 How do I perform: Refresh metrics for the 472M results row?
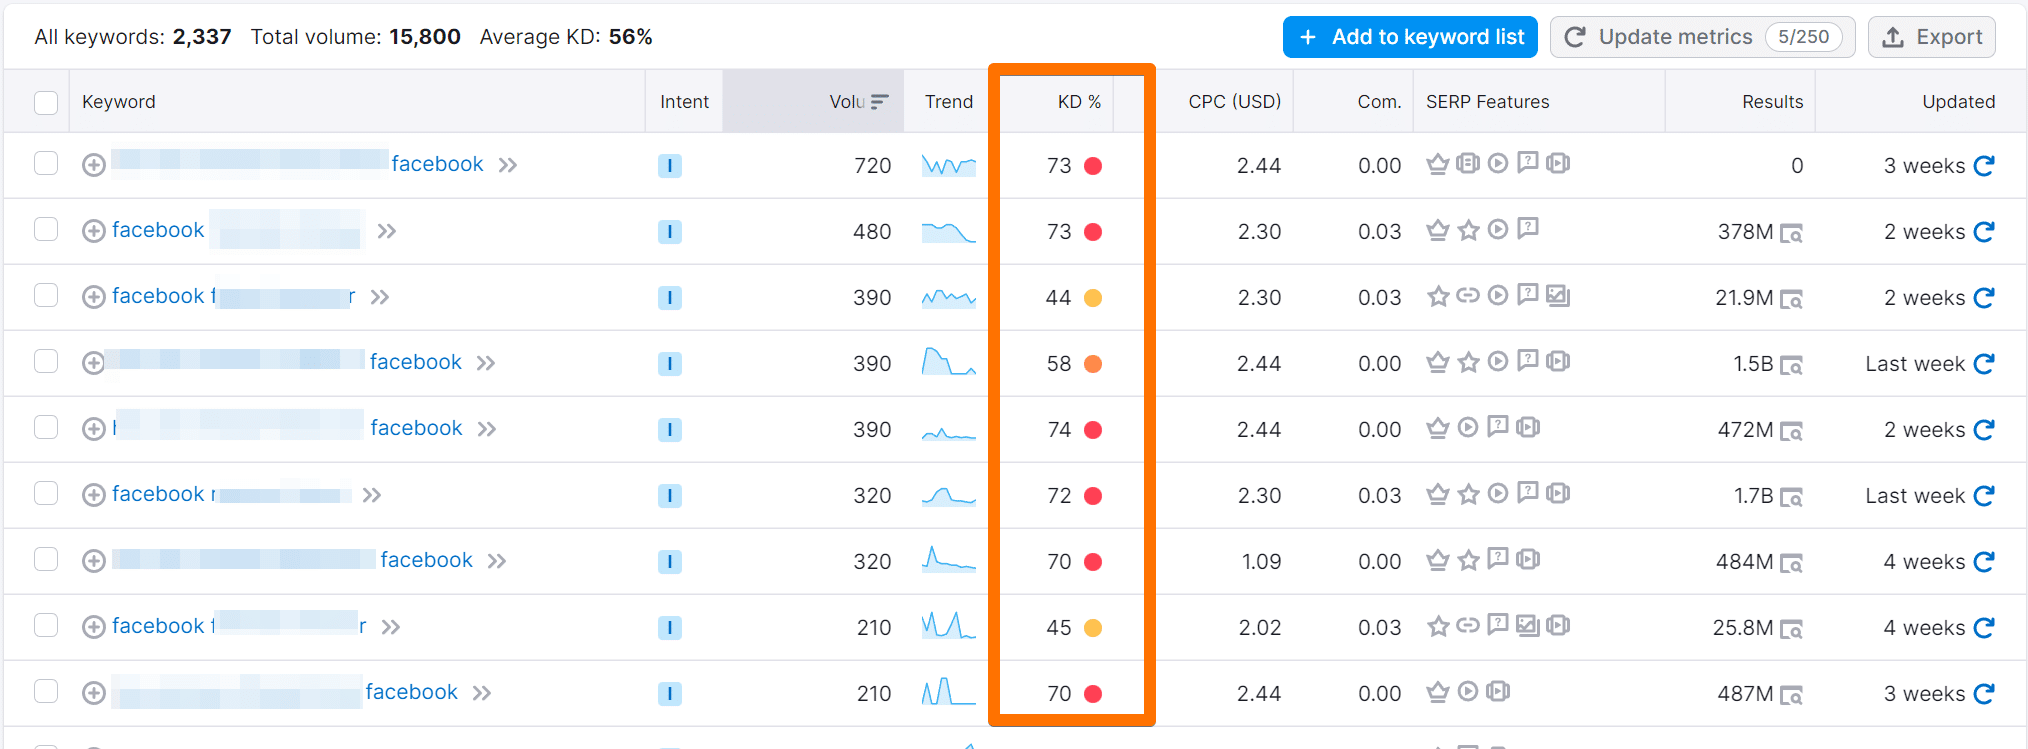pos(1984,429)
